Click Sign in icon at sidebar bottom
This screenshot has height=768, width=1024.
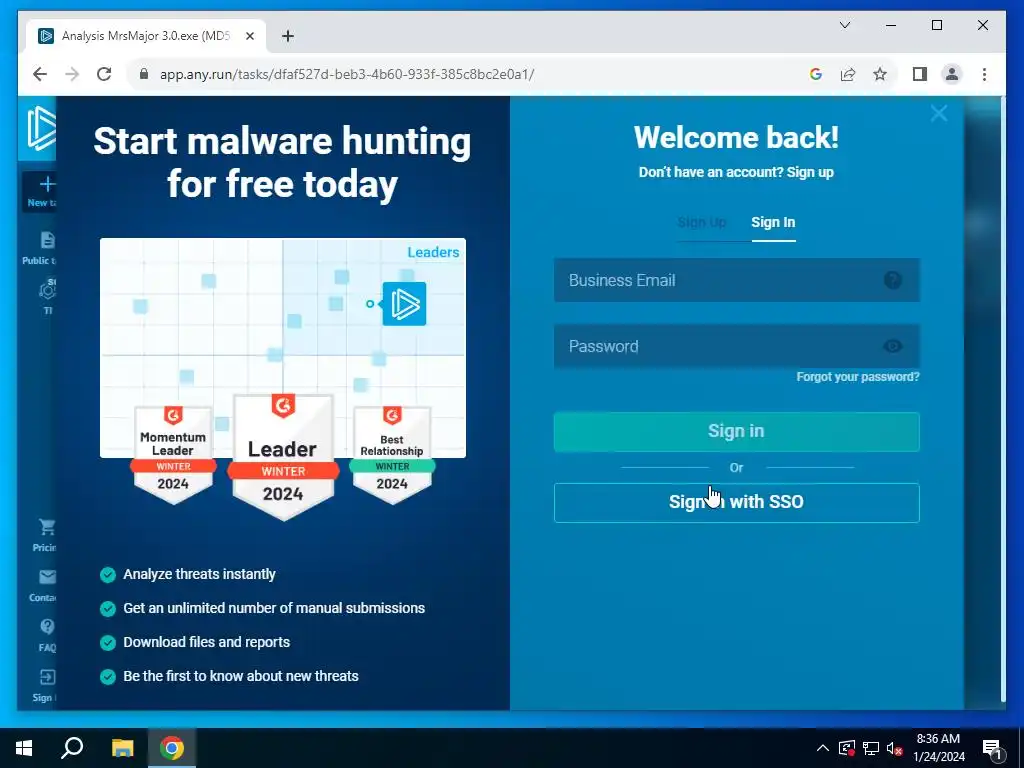point(47,677)
